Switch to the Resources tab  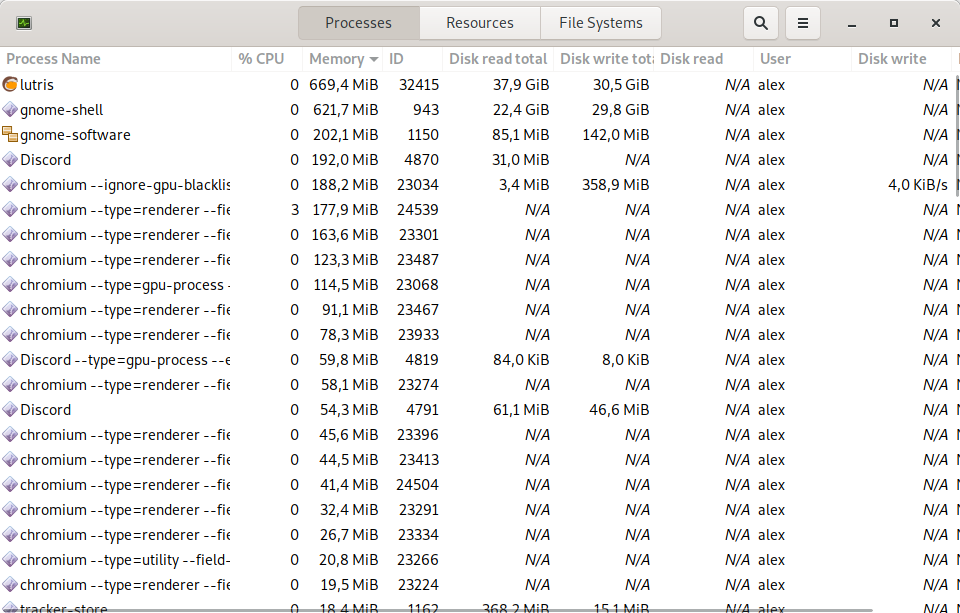pyautogui.click(x=479, y=22)
